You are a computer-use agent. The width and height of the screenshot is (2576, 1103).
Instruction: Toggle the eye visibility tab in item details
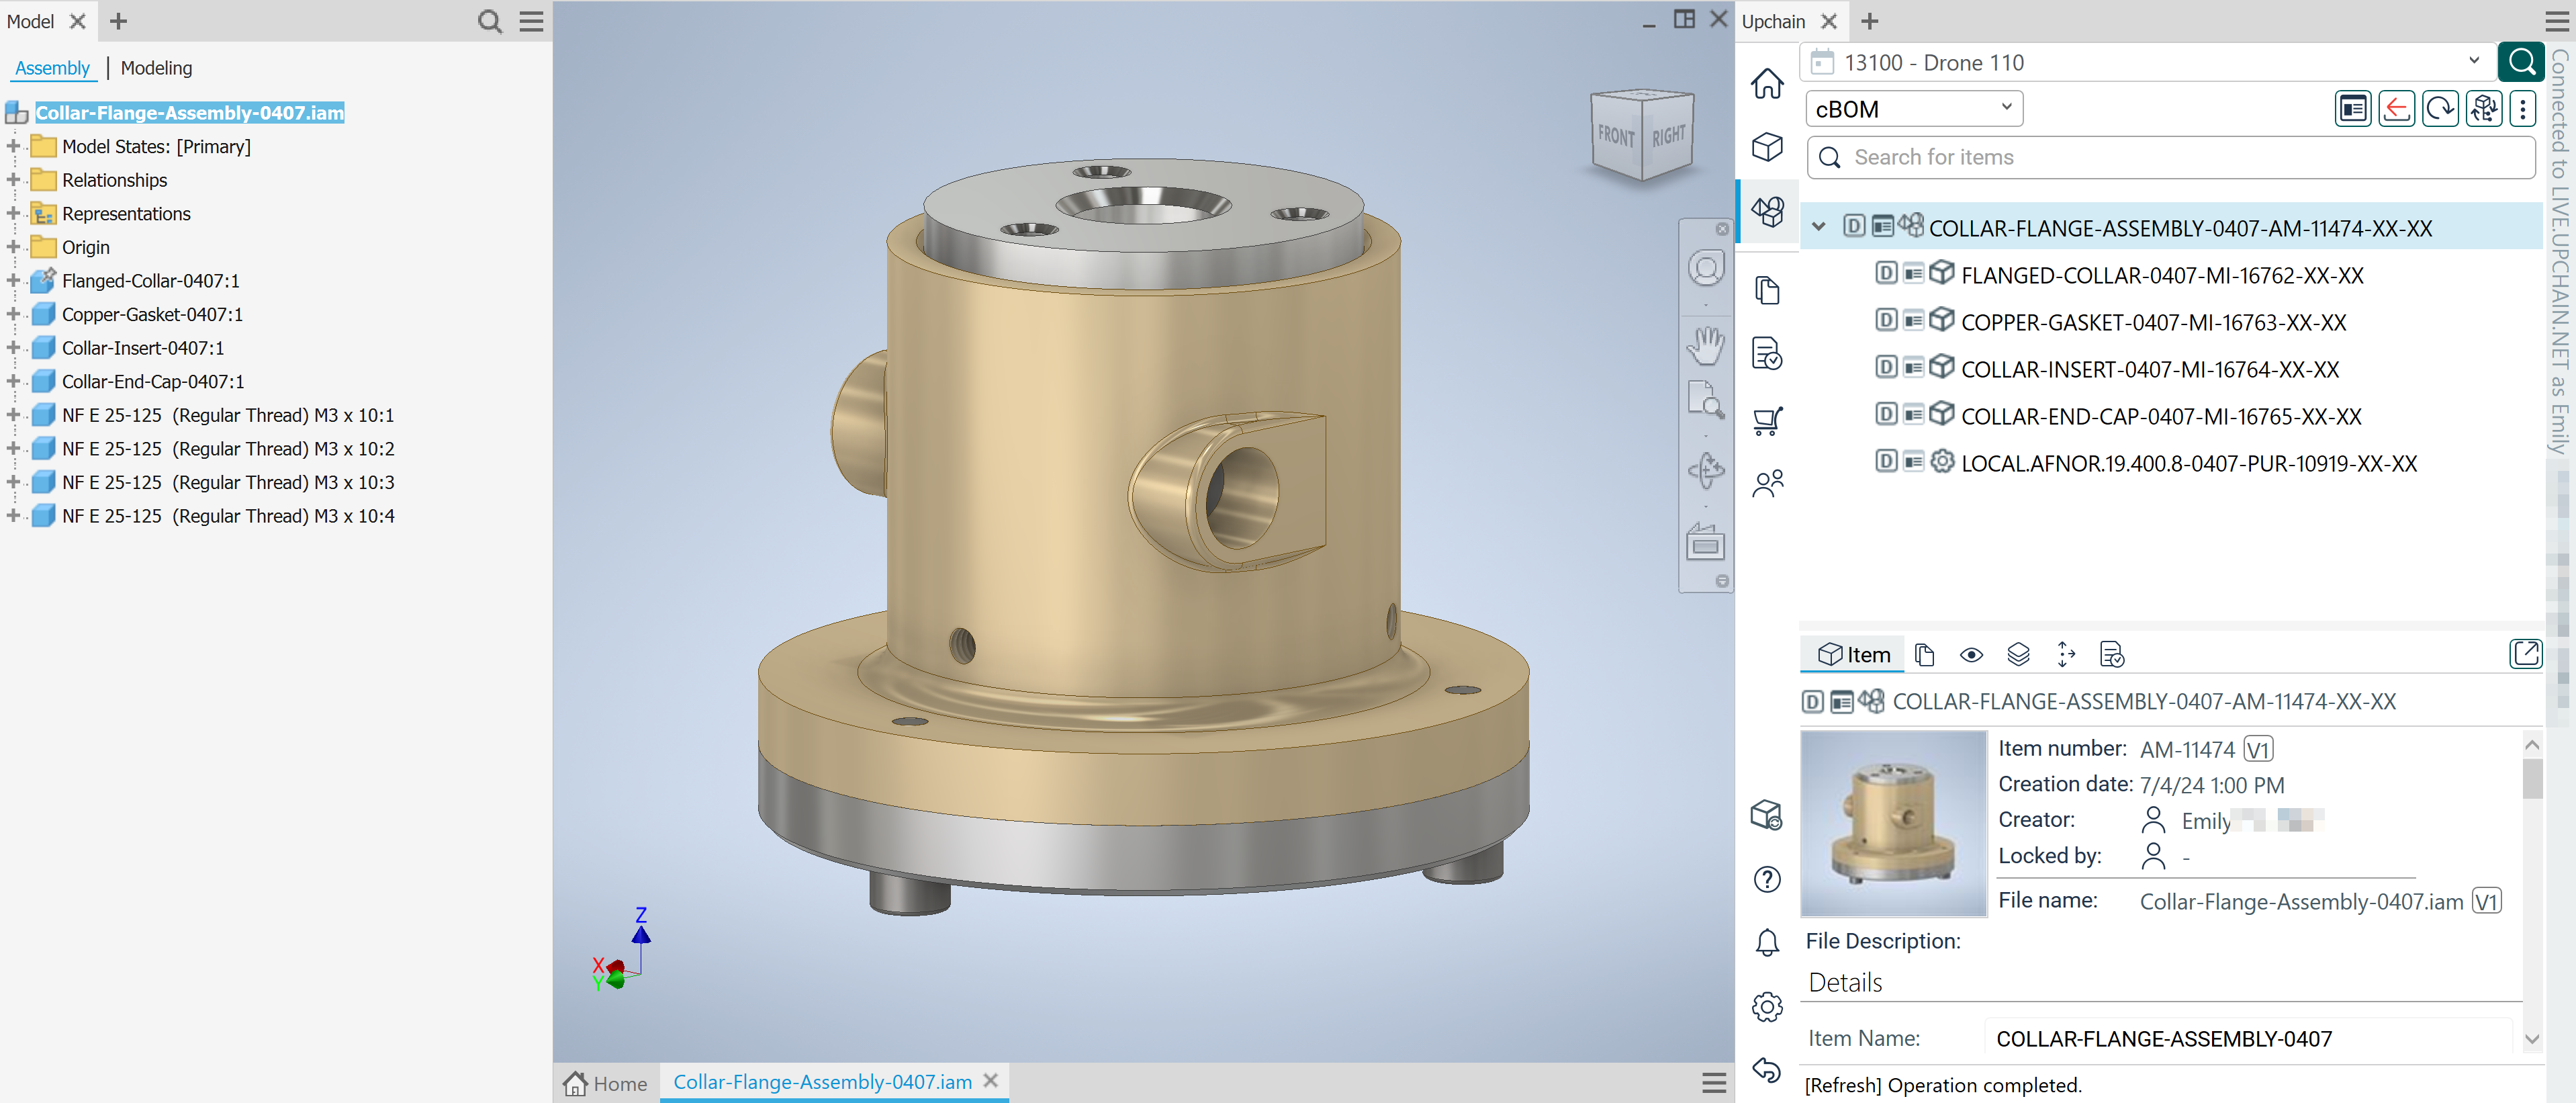pos(1970,655)
